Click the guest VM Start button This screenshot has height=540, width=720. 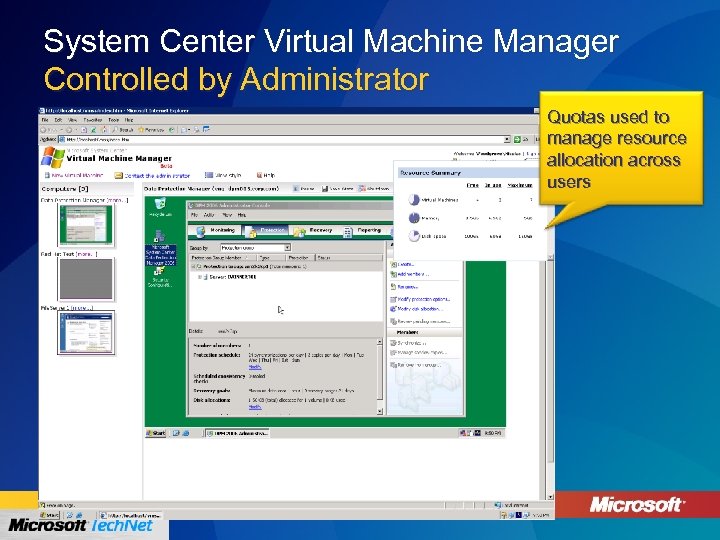tap(156, 433)
